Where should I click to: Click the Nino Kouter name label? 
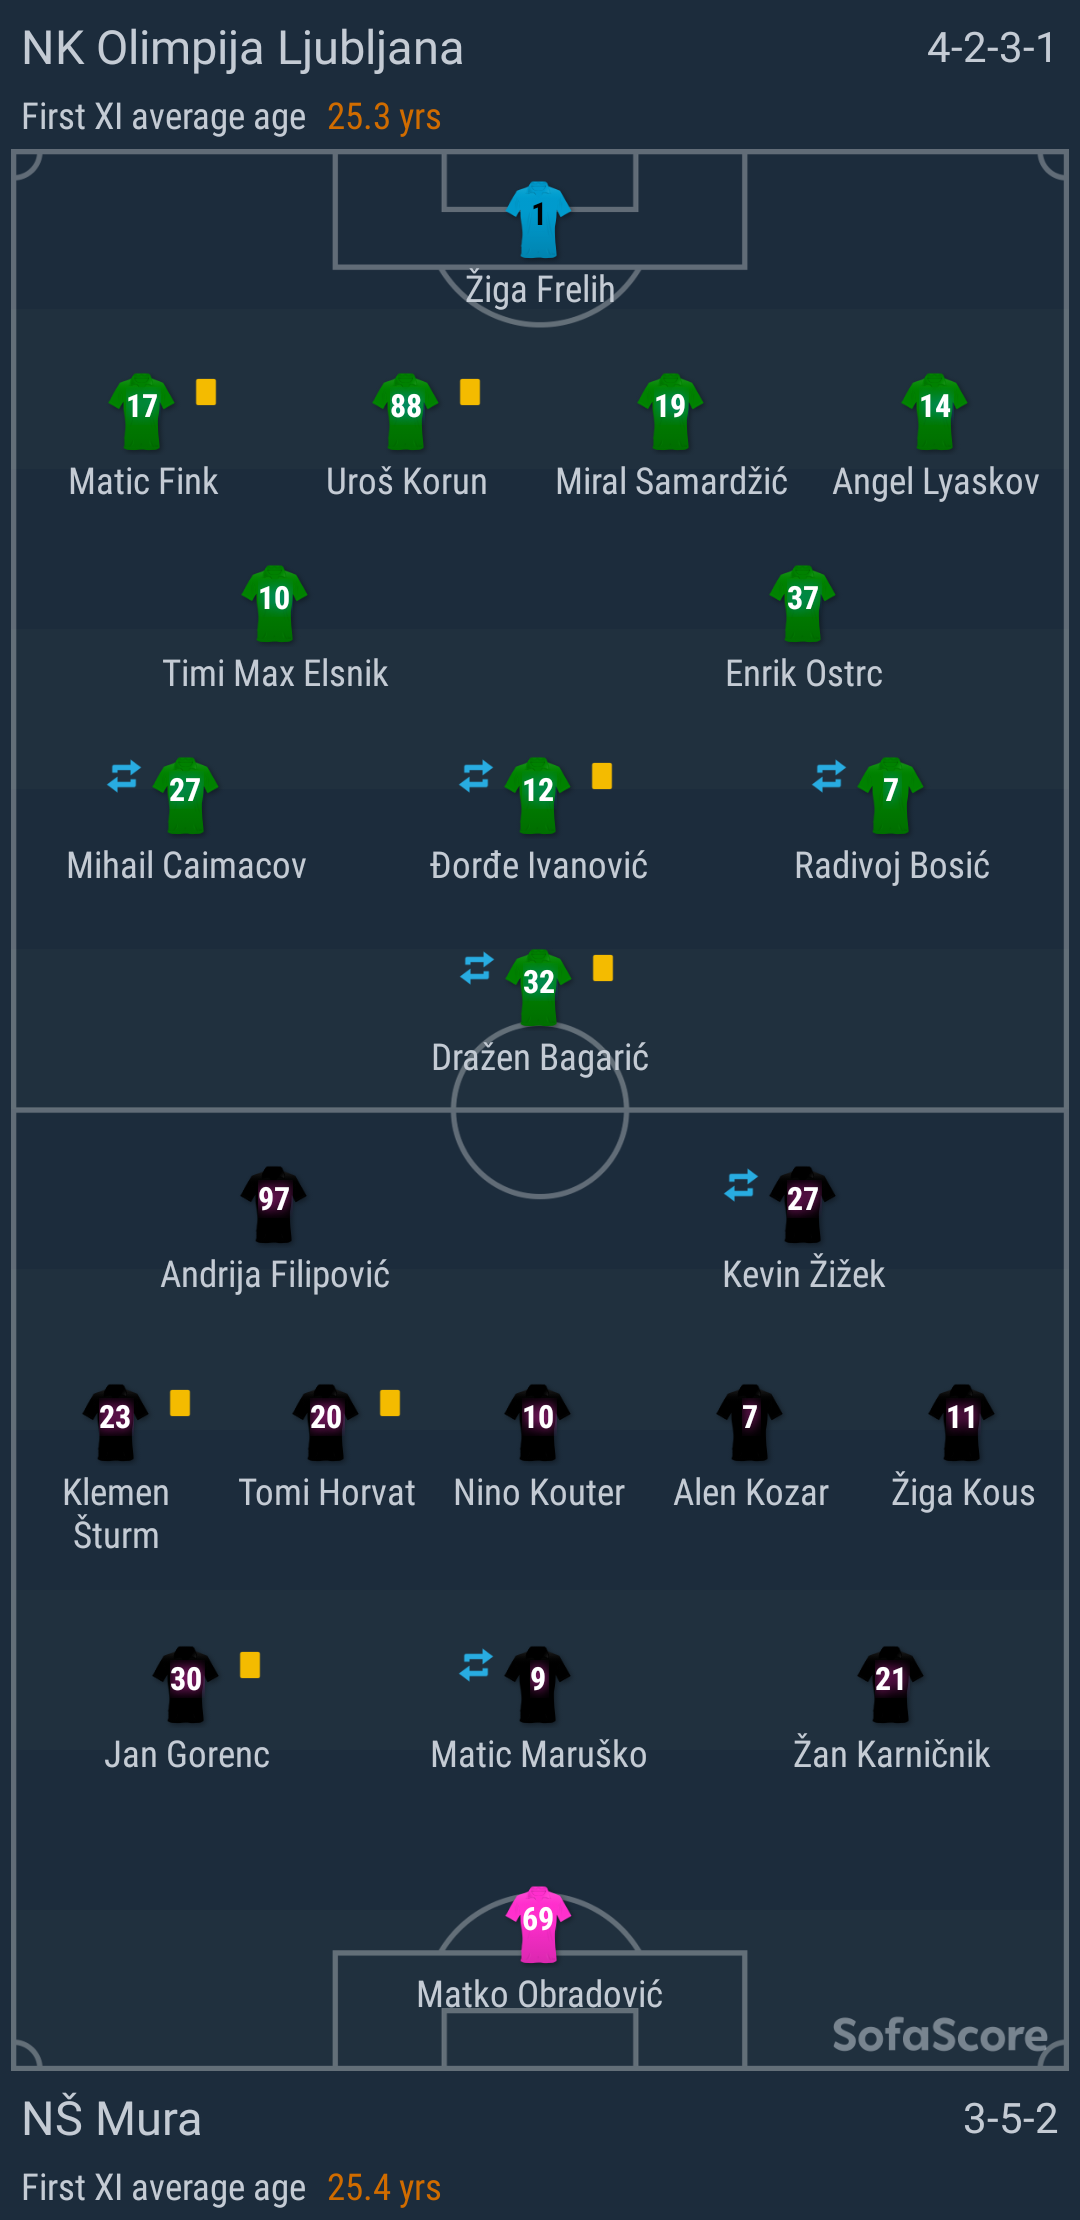click(539, 1493)
